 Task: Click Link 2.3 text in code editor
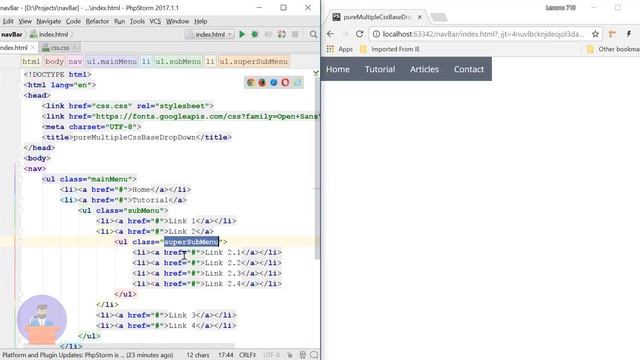tap(223, 273)
